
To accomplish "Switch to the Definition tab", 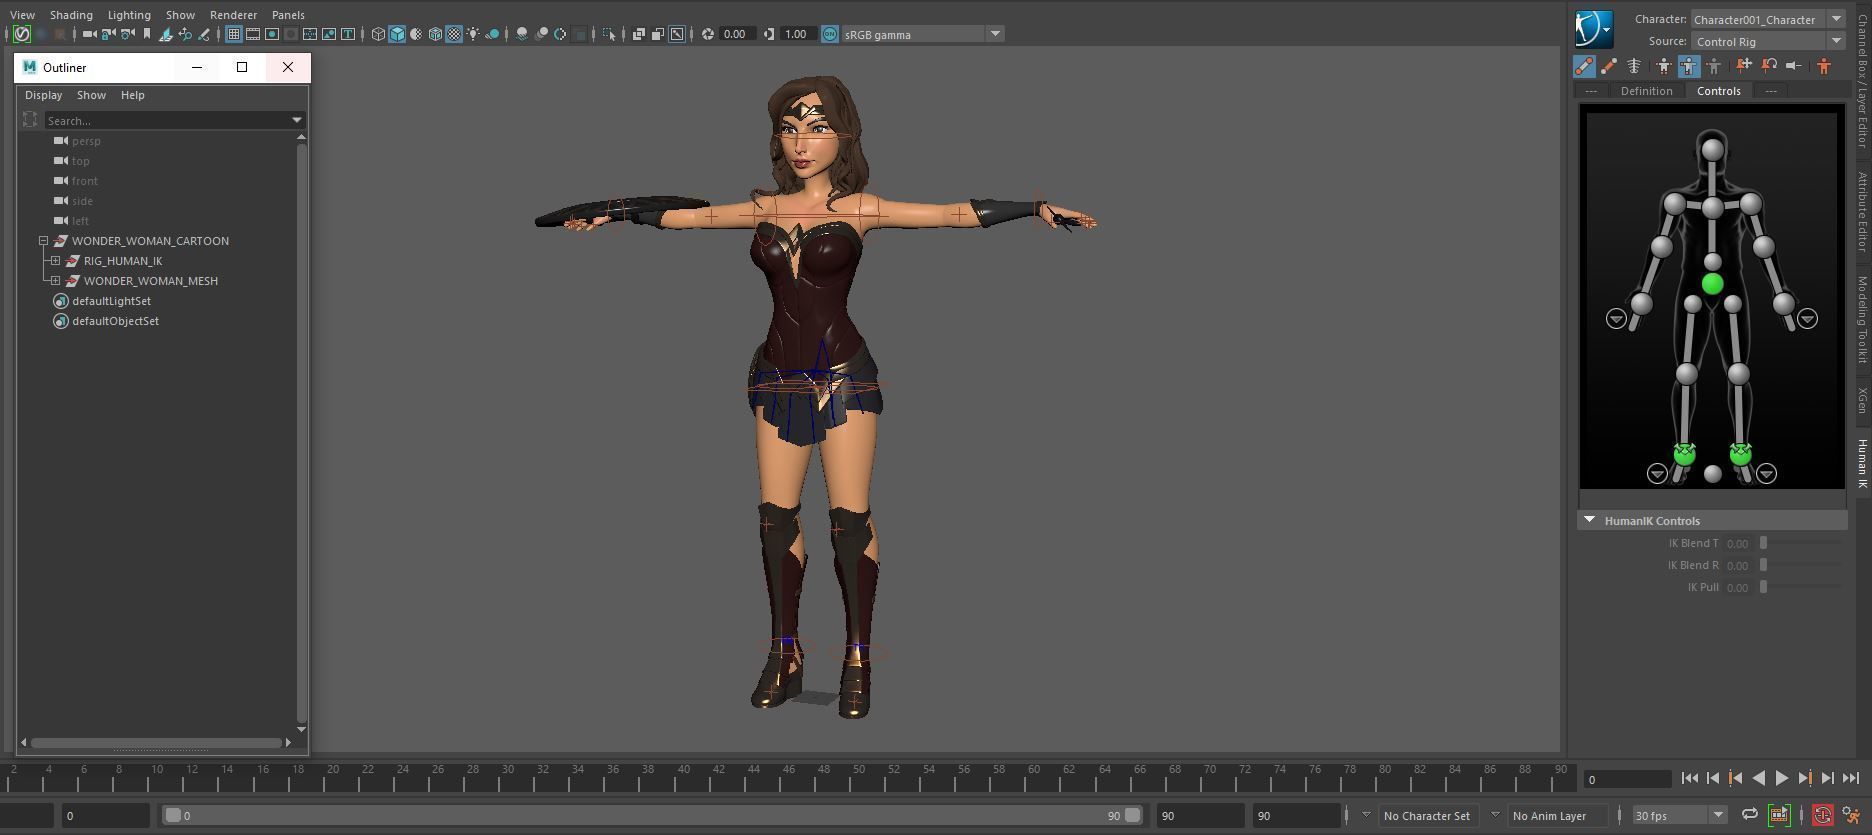I will coord(1646,91).
